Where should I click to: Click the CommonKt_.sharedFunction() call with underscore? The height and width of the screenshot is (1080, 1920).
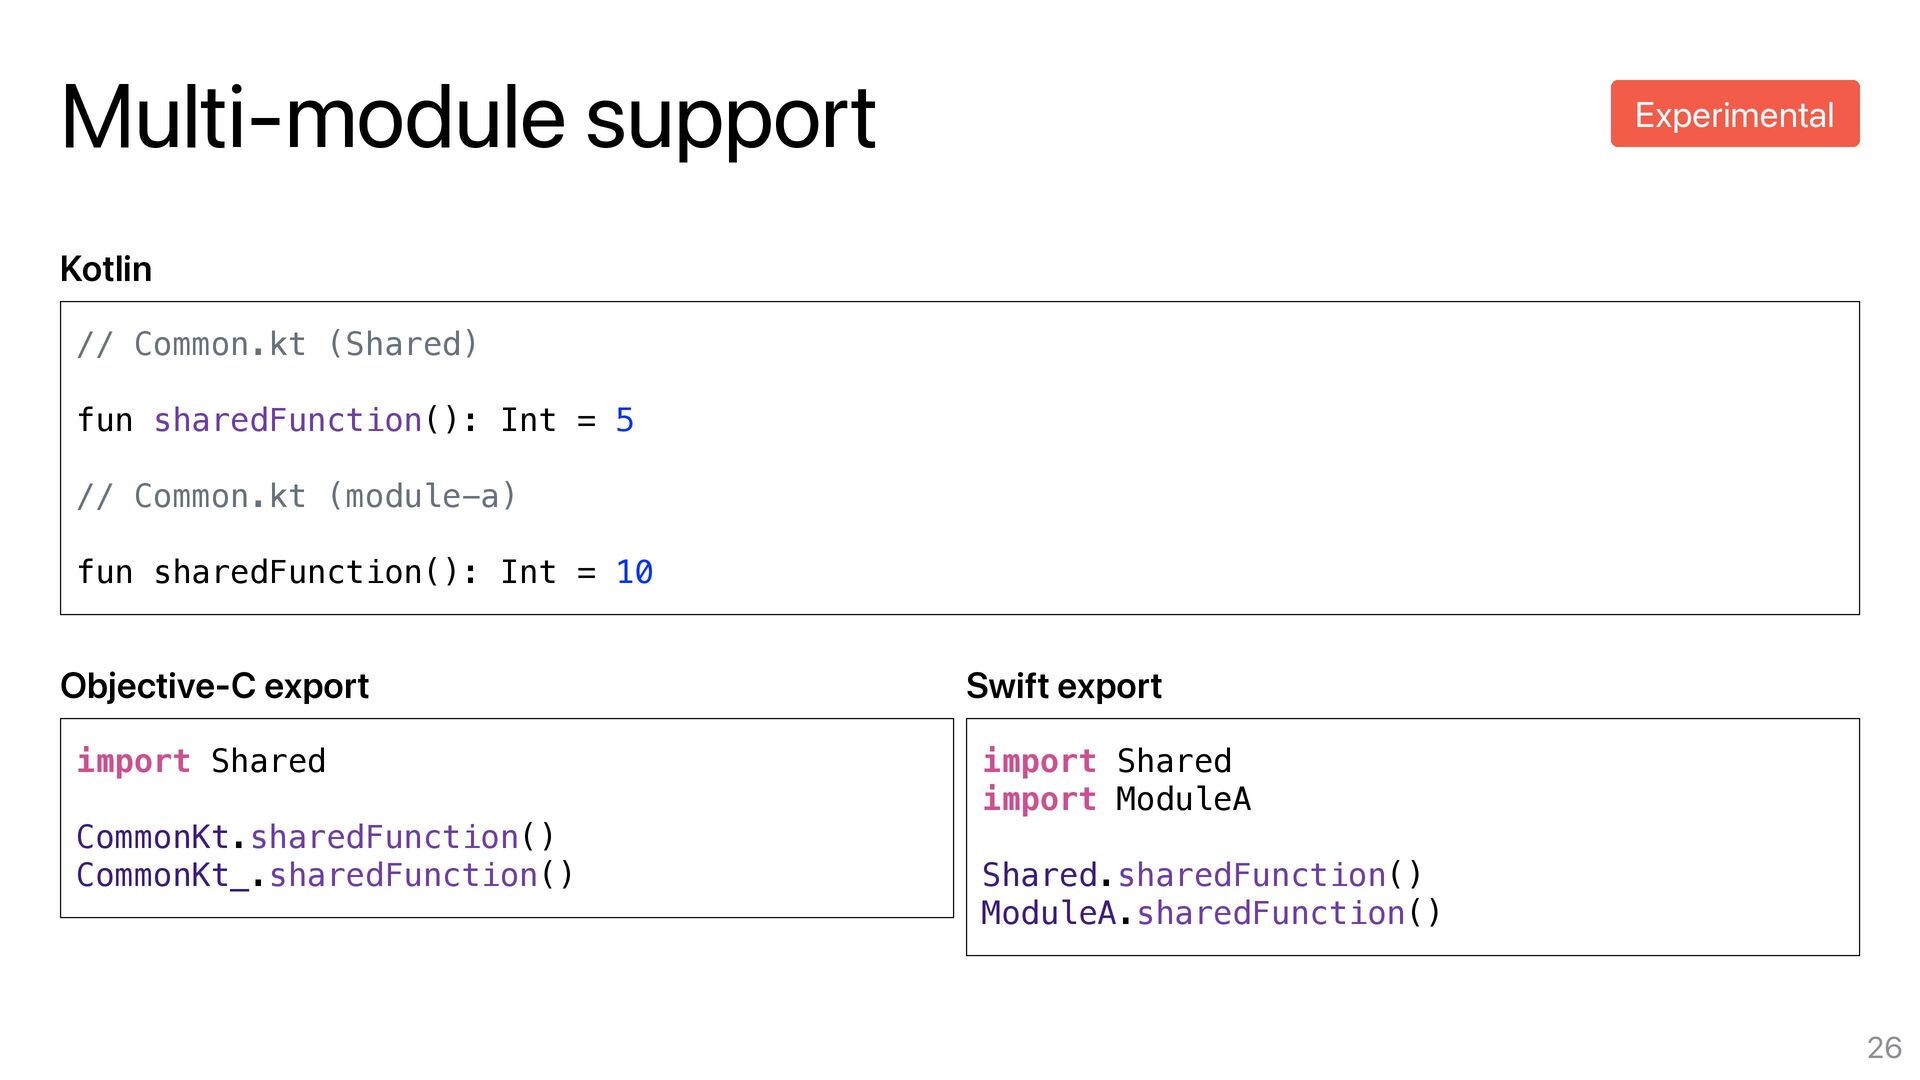[x=325, y=875]
